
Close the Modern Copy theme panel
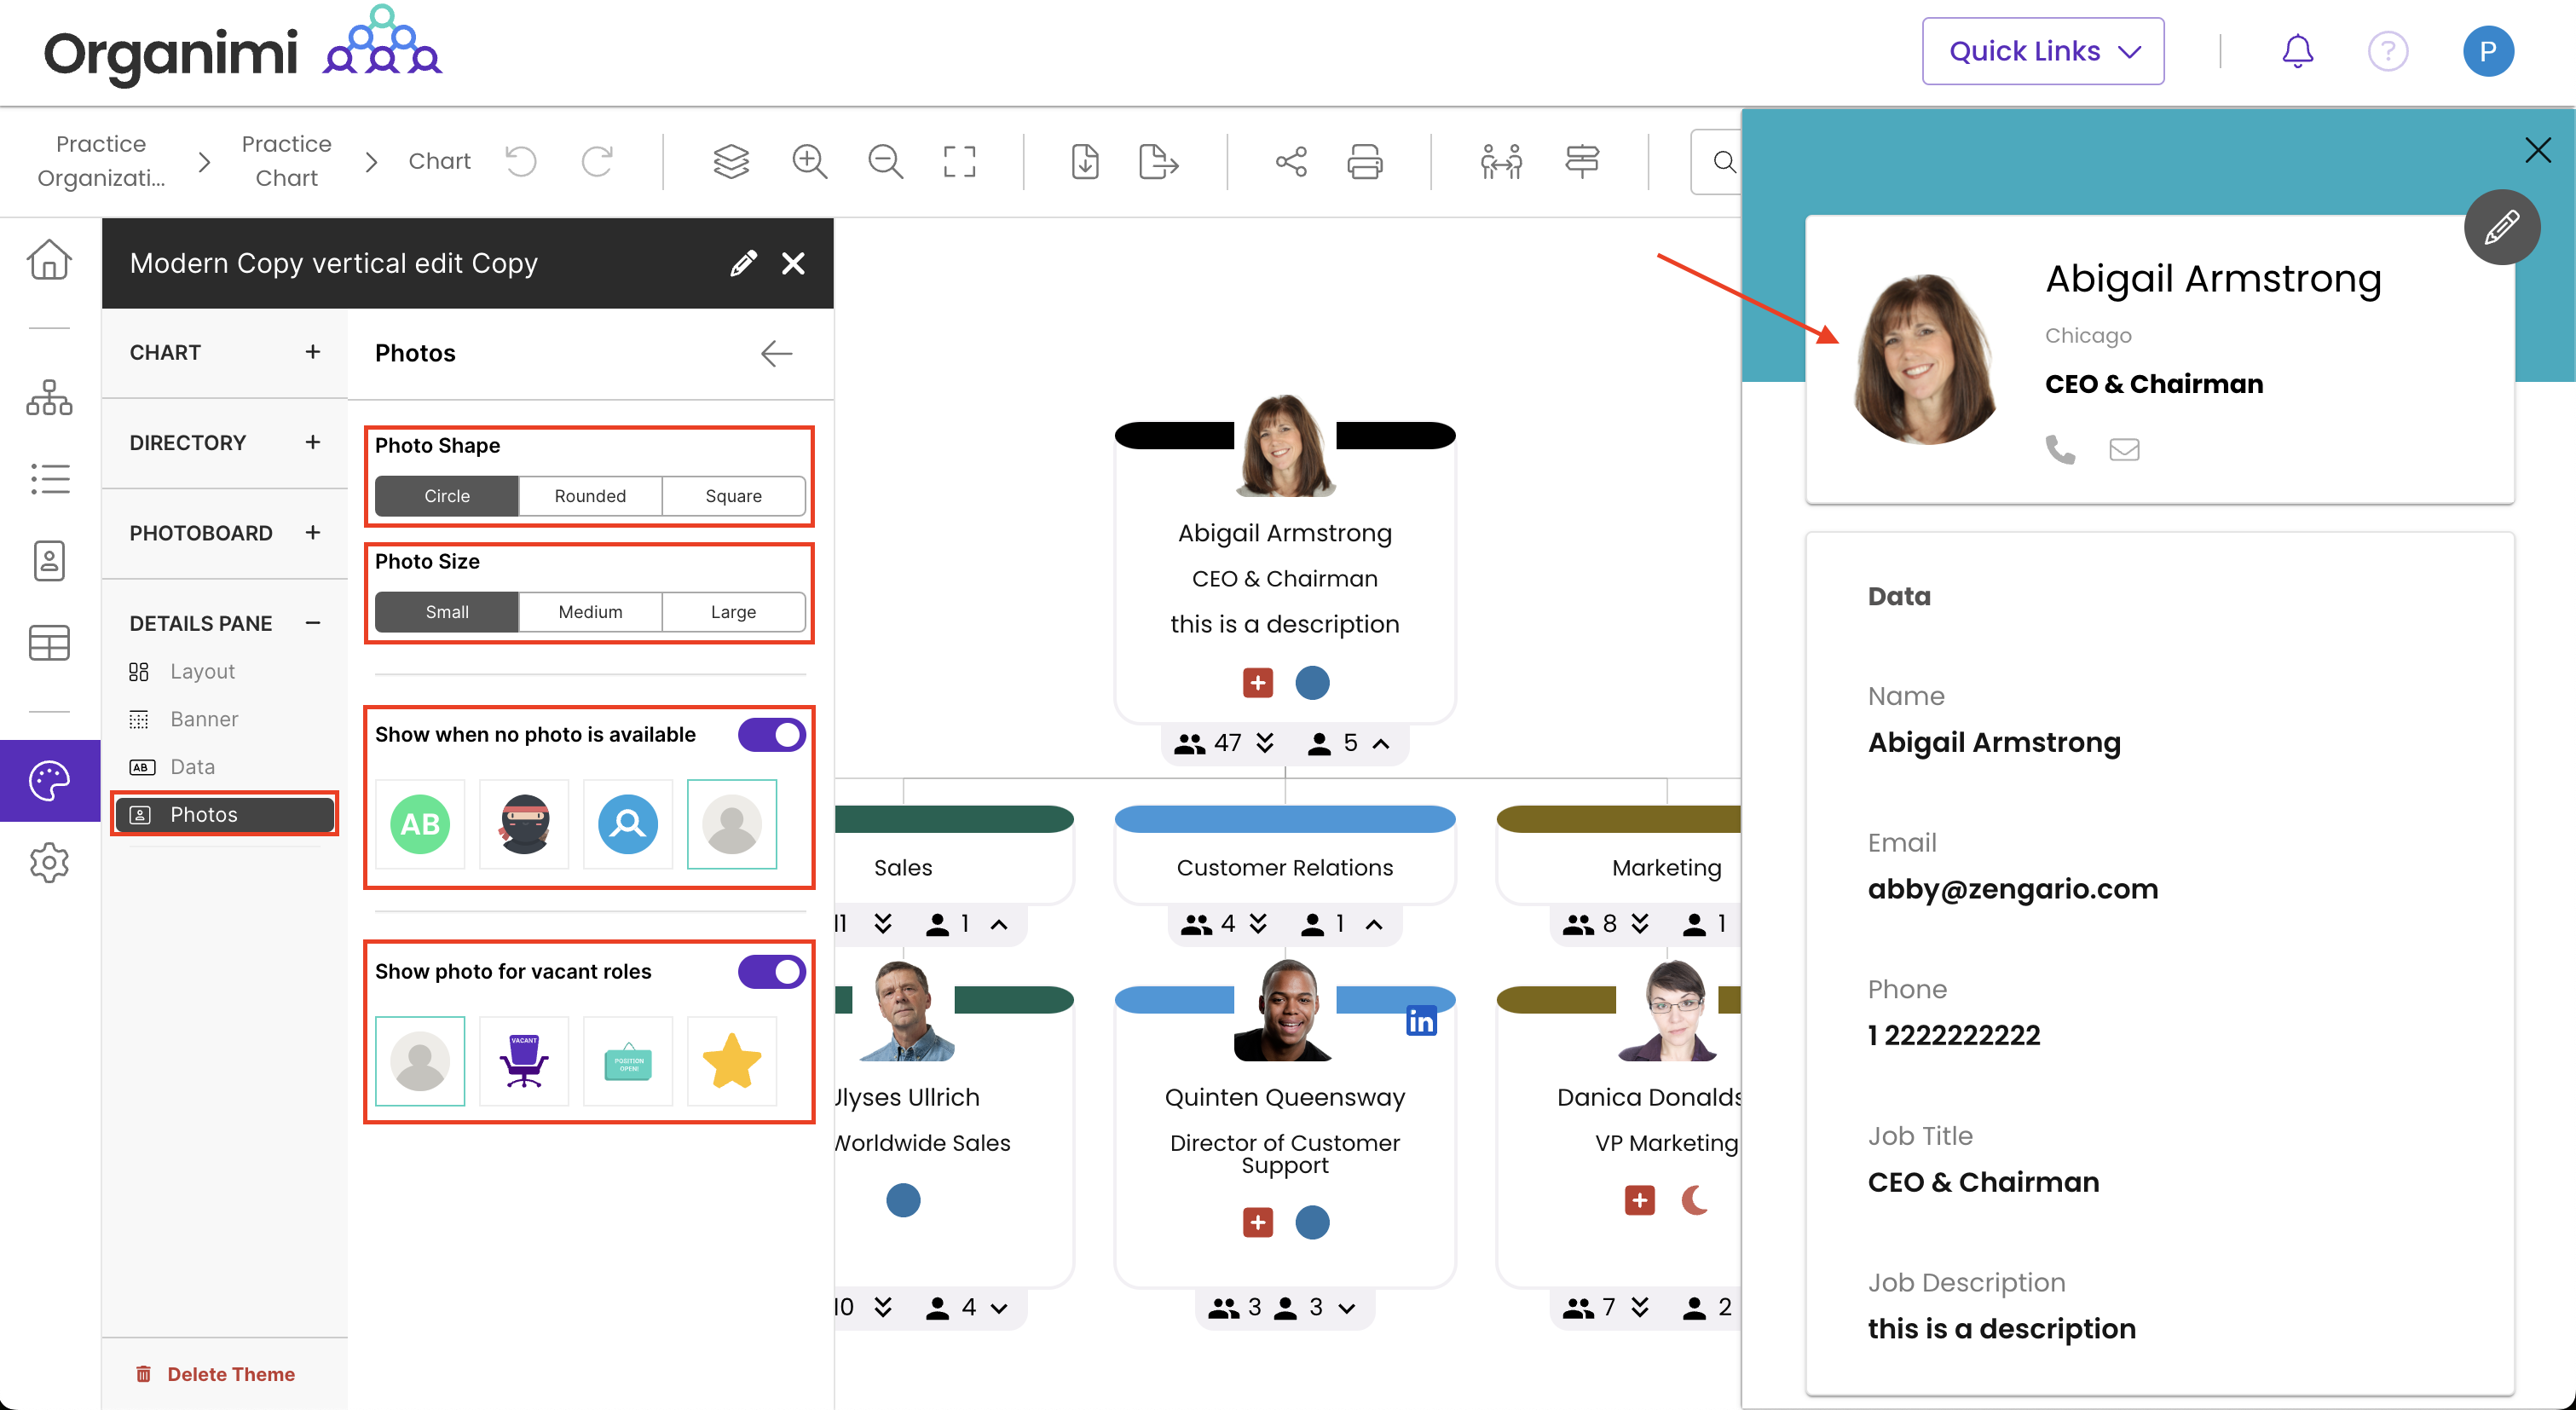[x=793, y=263]
